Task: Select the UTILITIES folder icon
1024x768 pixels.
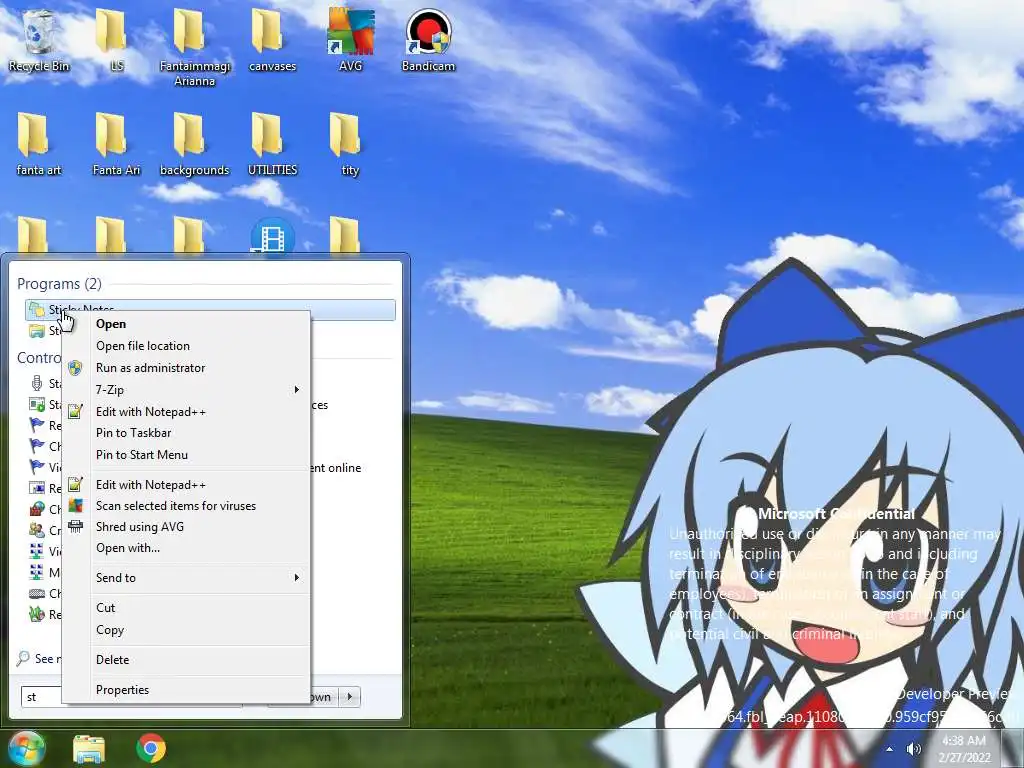Action: tap(272, 144)
